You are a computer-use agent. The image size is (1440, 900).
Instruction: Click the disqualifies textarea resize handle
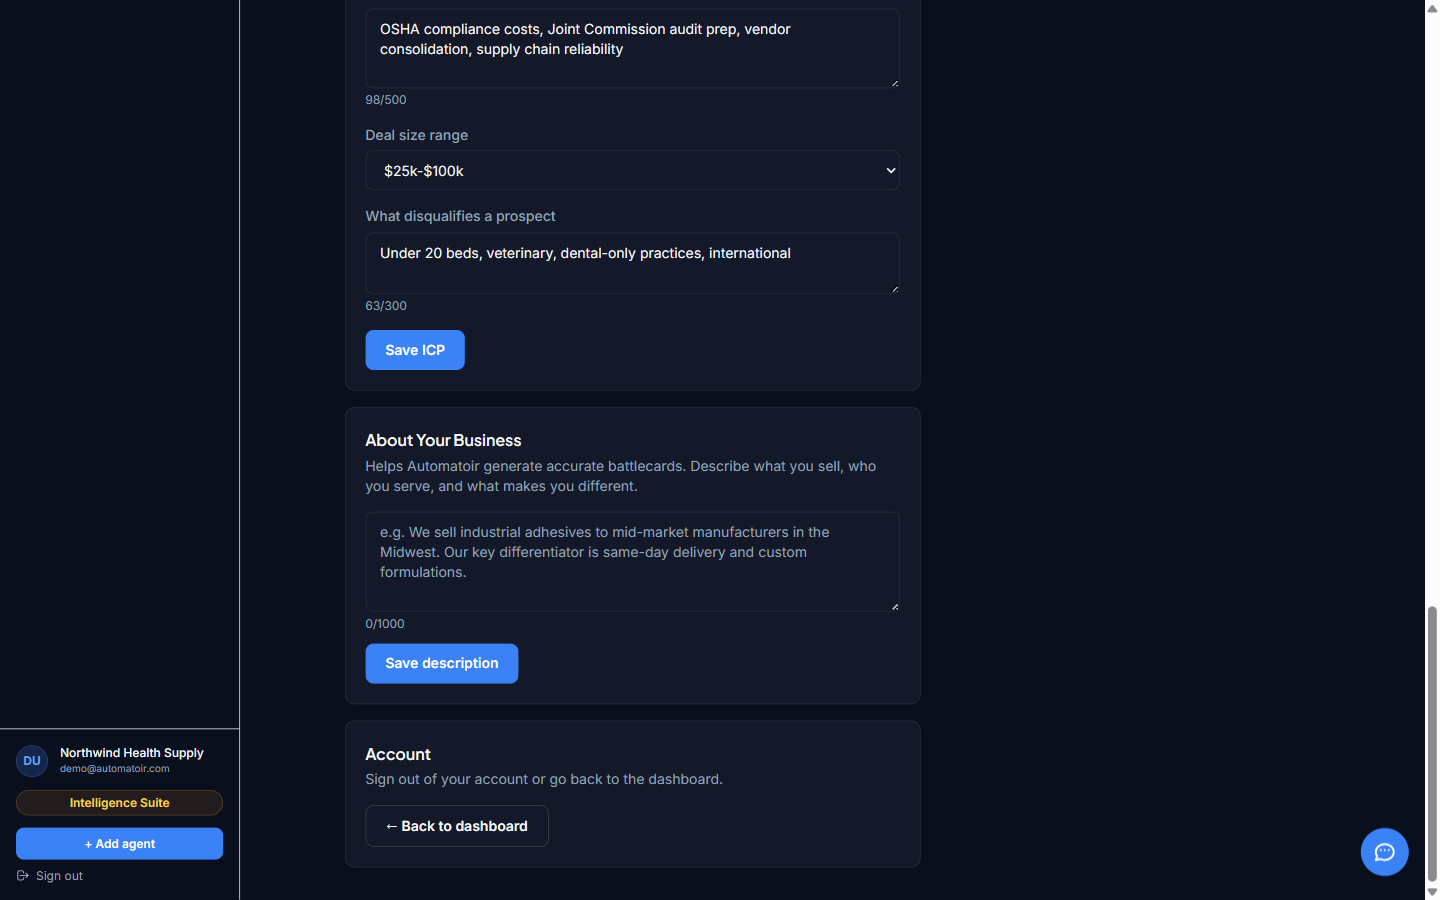tap(894, 288)
